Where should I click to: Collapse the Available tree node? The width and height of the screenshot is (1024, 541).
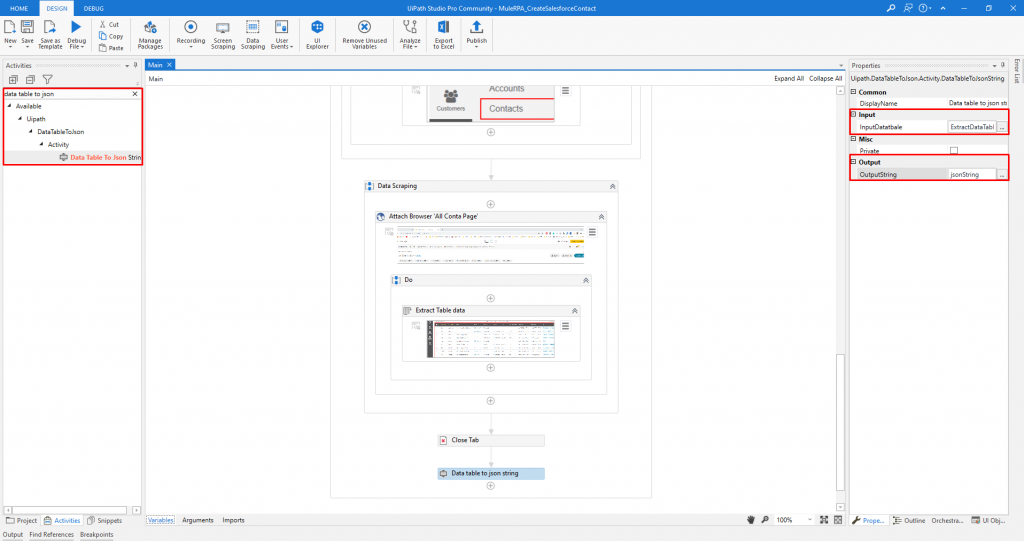pyautogui.click(x=9, y=106)
